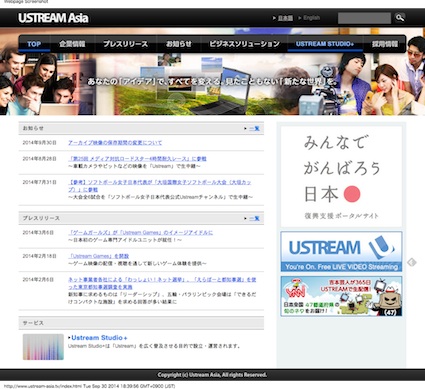Open the Ustream Studio+ service link
Screen dimensions: 425x389
point(99,338)
